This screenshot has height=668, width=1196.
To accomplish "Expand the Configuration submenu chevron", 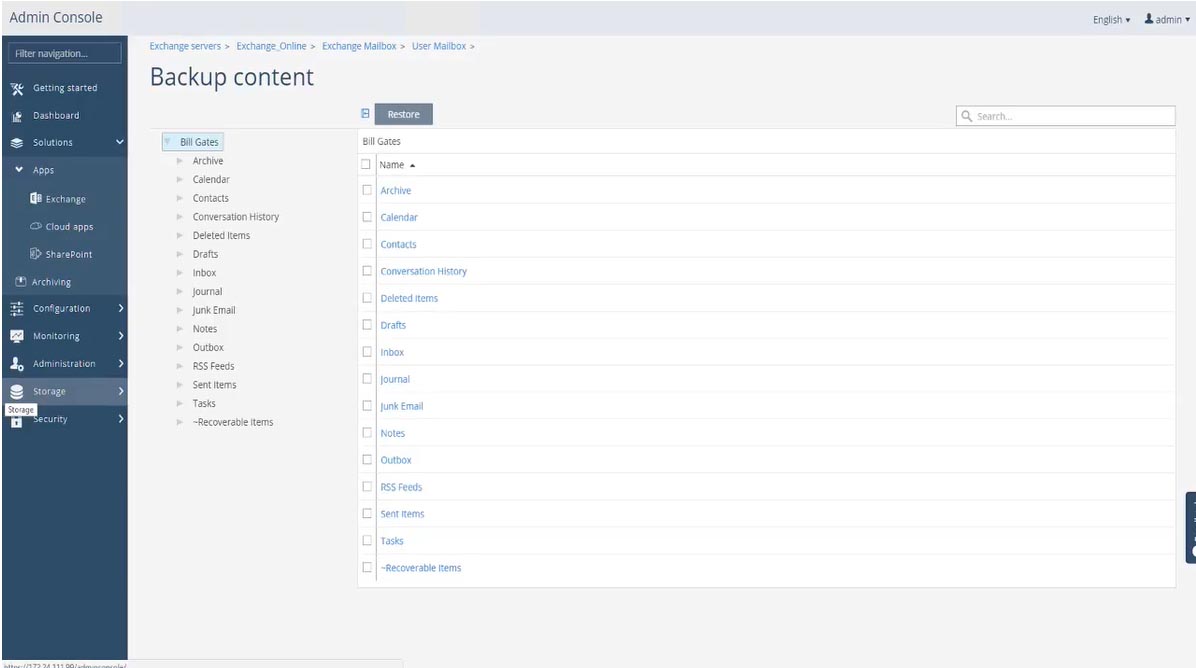I will 121,308.
